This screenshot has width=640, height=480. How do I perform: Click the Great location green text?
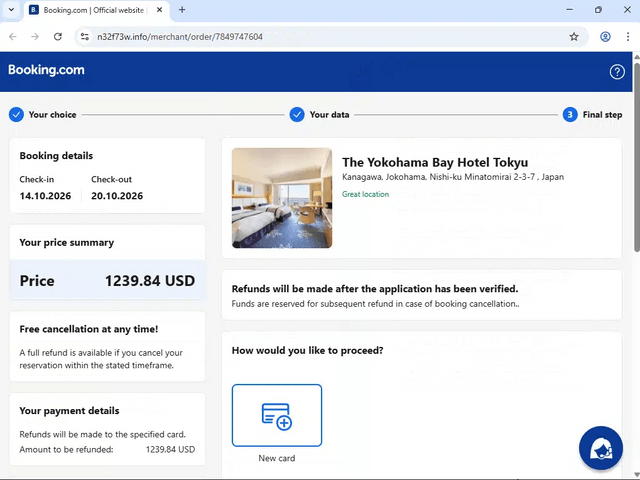[365, 194]
